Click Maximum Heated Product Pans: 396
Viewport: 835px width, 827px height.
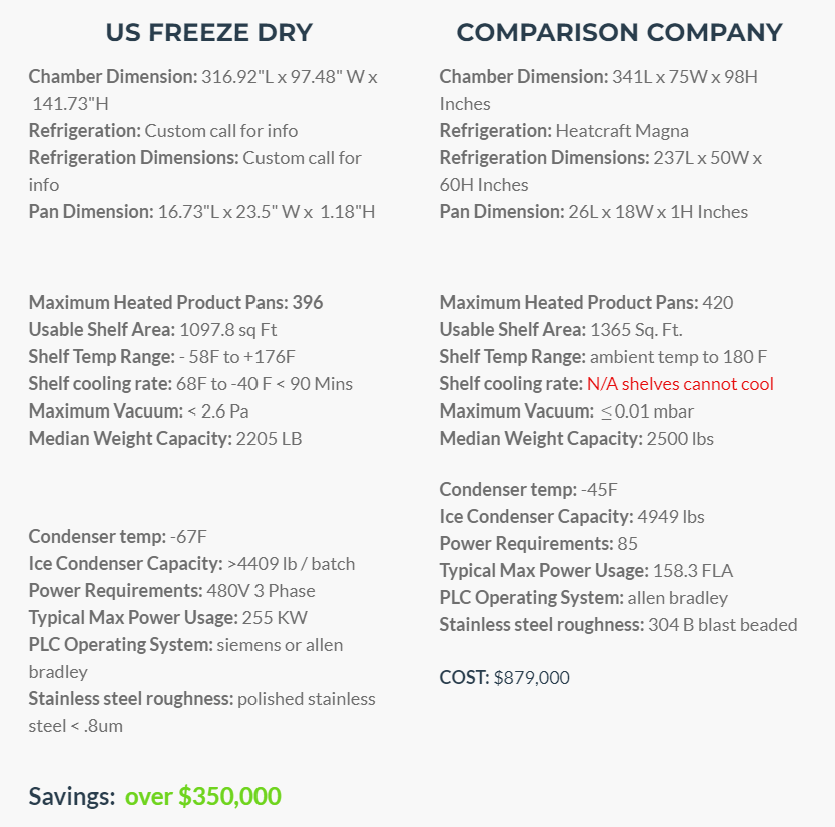click(176, 302)
